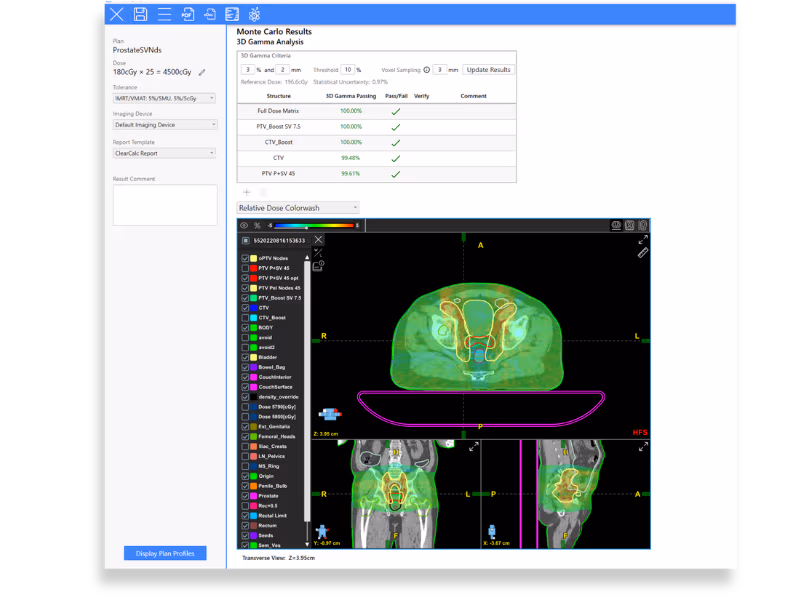Maximize the sagittal view with expand arrows
The width and height of the screenshot is (800, 600).
click(643, 447)
